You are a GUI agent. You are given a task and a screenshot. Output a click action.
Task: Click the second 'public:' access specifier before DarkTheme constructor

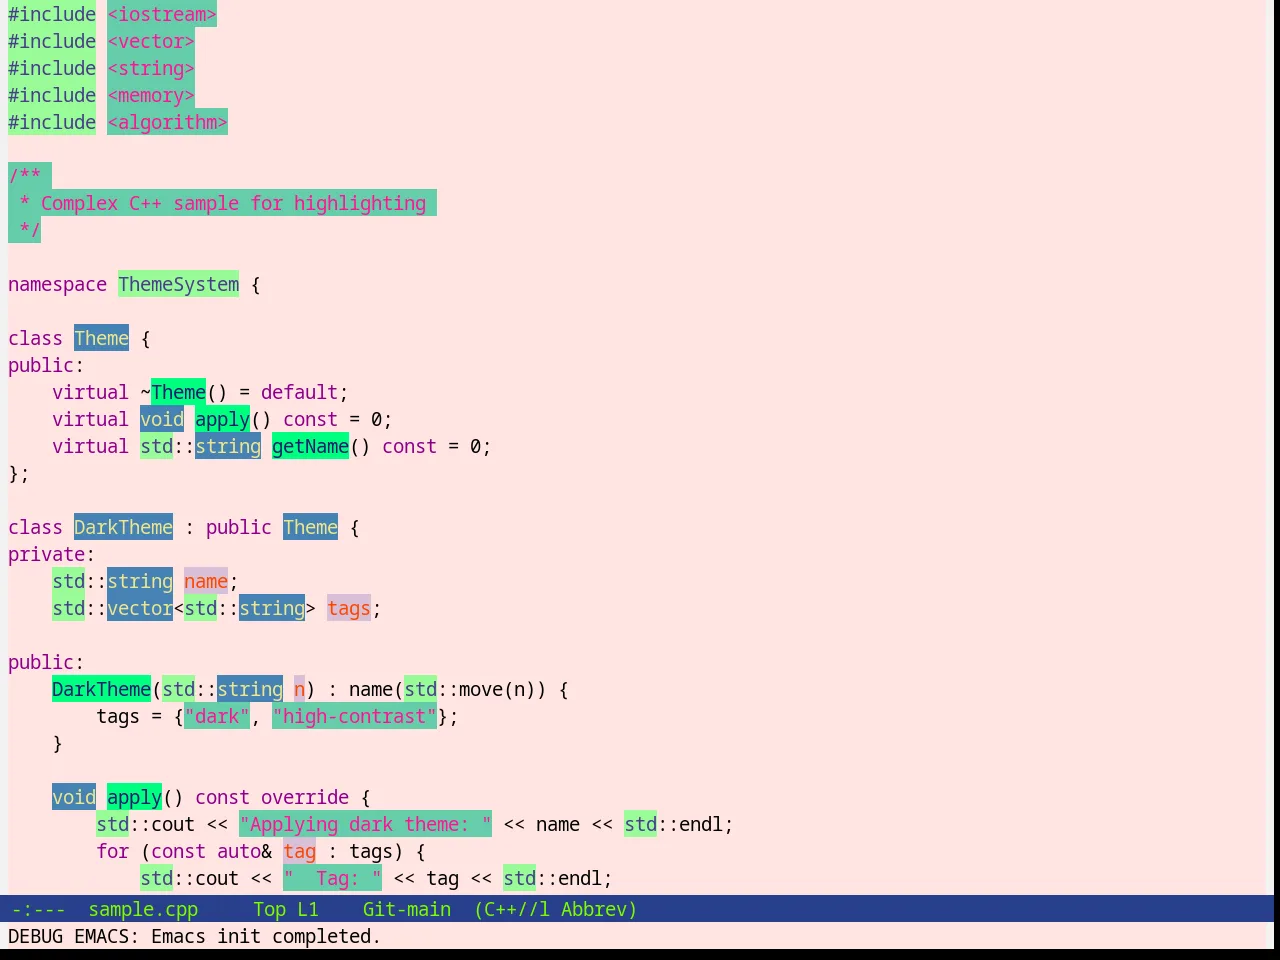pyautogui.click(x=46, y=662)
